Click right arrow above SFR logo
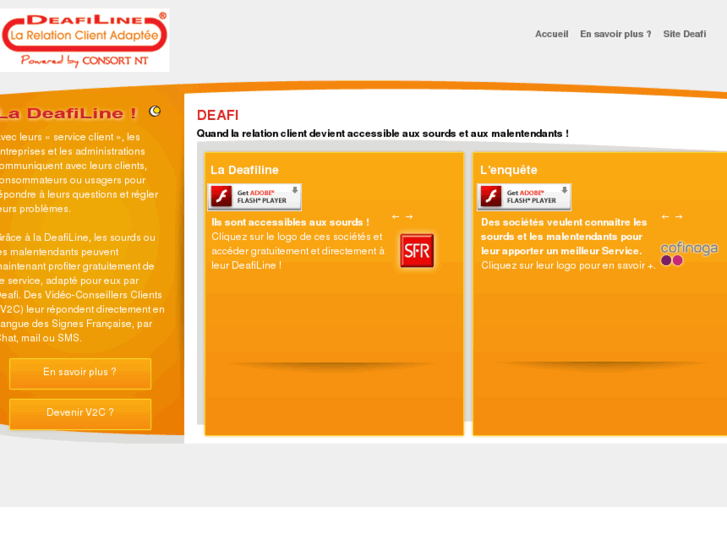This screenshot has width=727, height=545. (409, 217)
